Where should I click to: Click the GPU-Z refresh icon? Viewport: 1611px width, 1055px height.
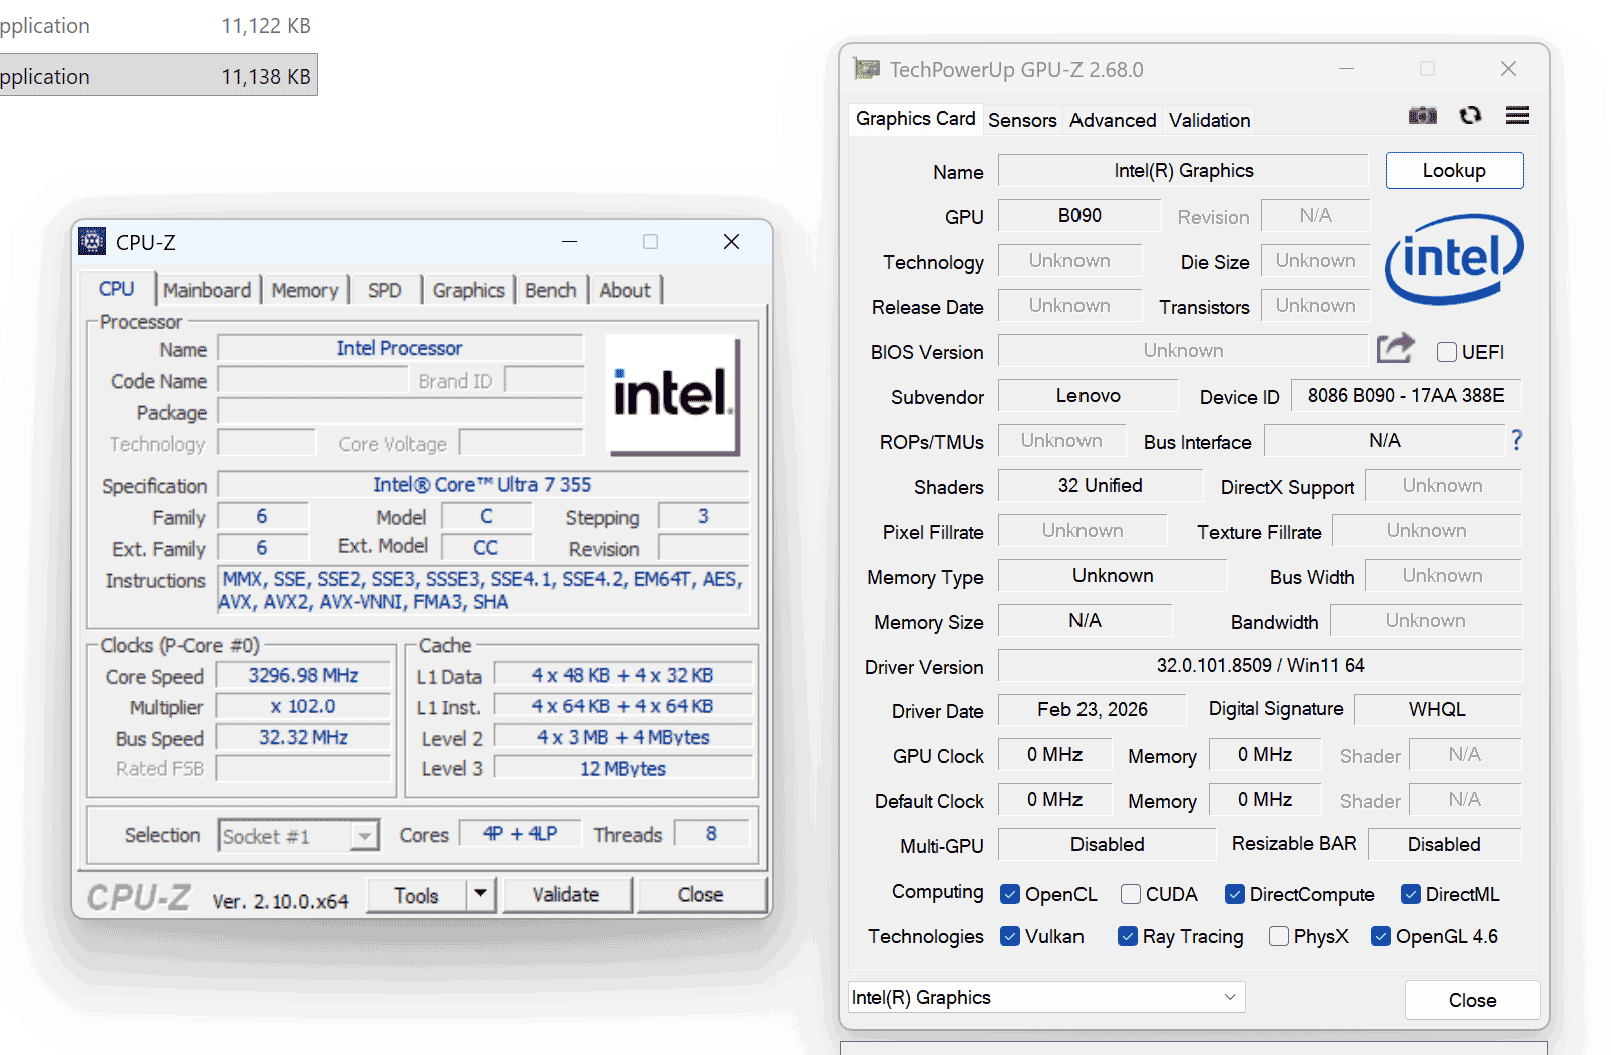click(1470, 115)
